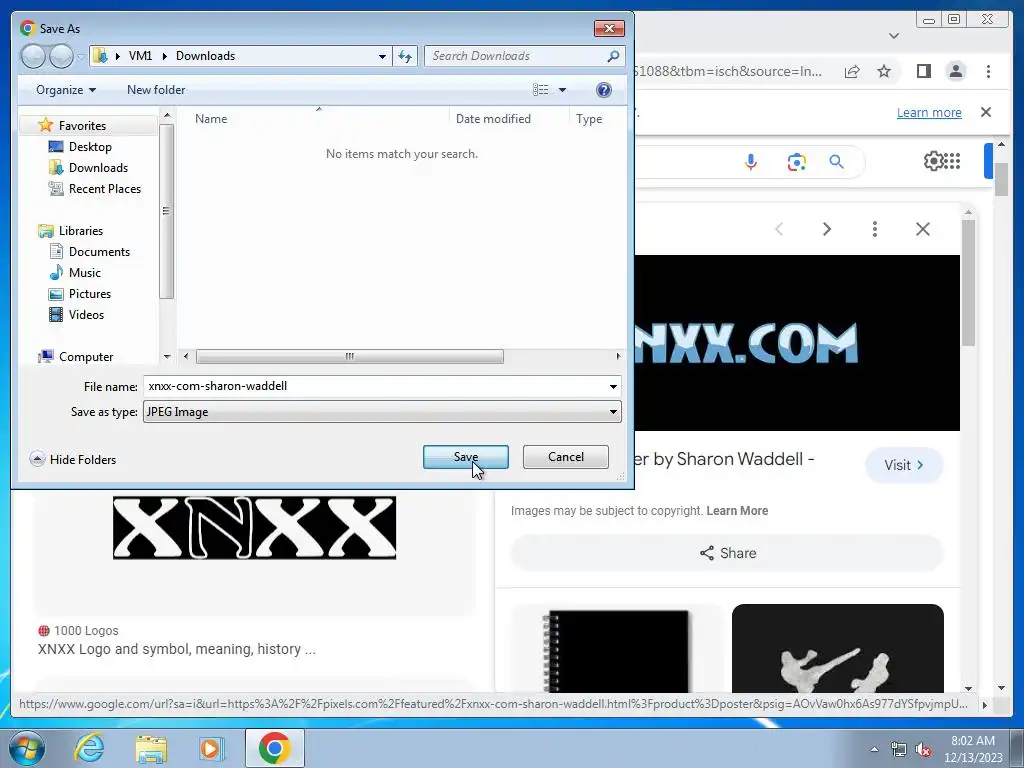Open the Music library
Screen dimensions: 1024x768
click(85, 272)
